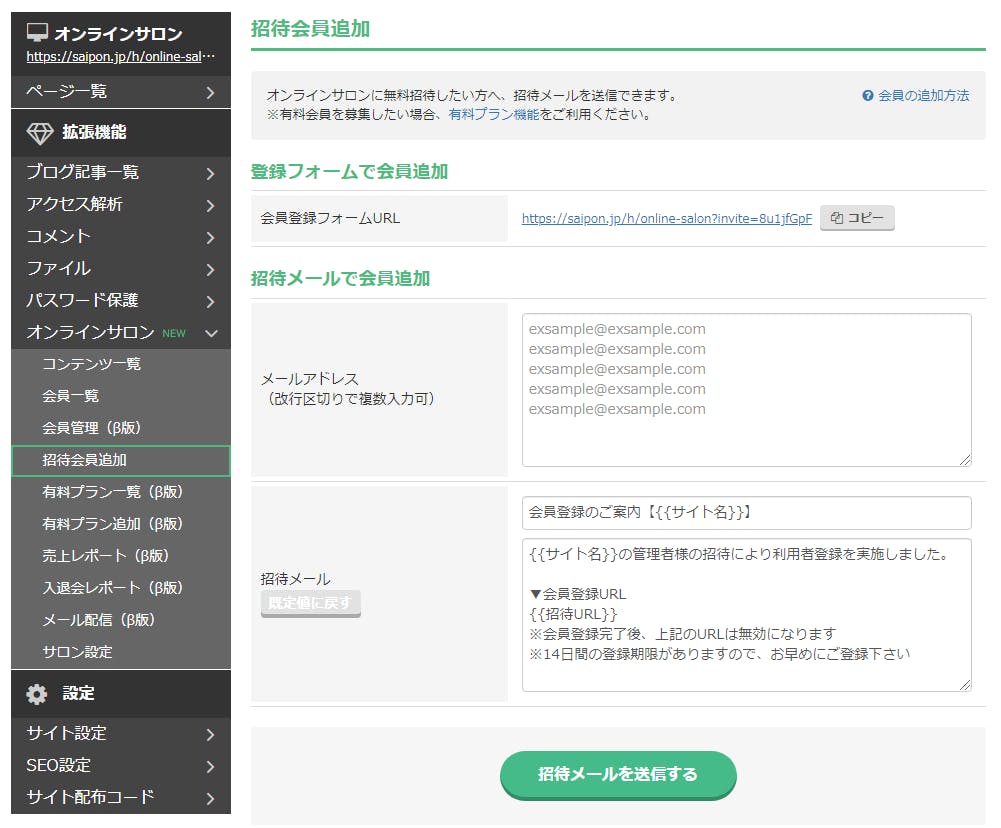Open 売上レポート (β版) page
This screenshot has width=1001, height=828.
(106, 556)
